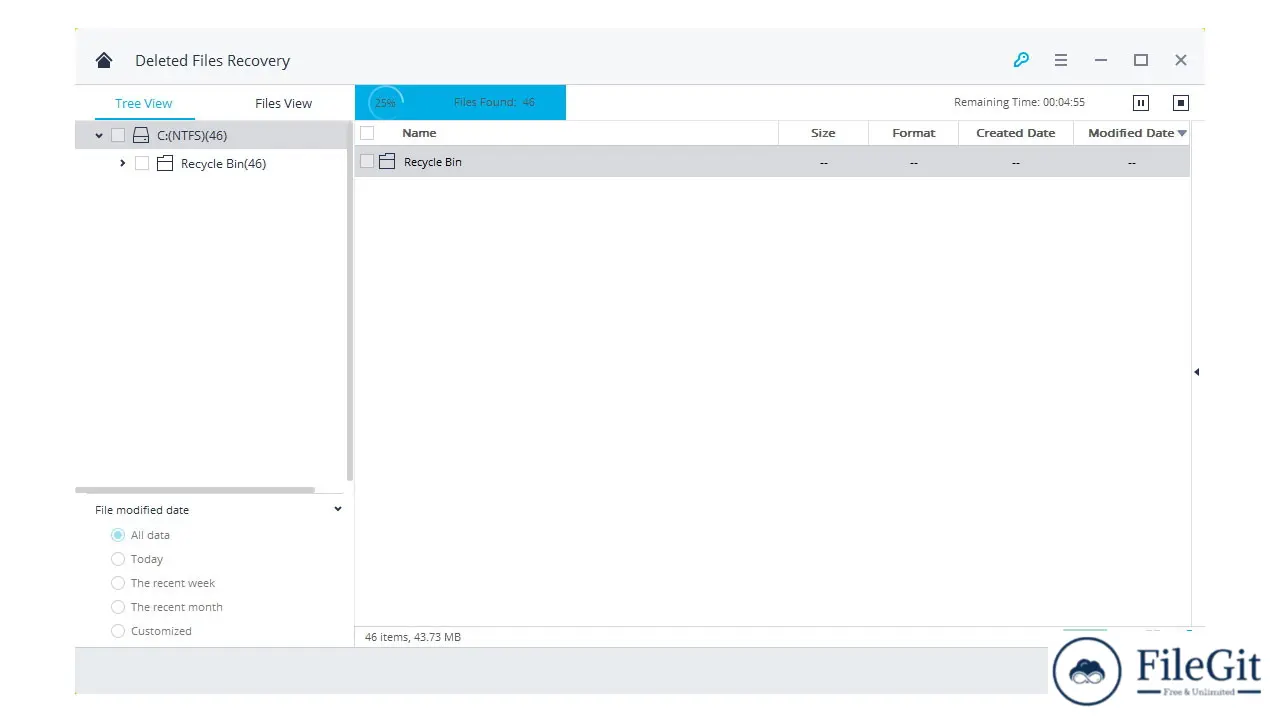Click the Recycle Bin folder icon in file list
The height and width of the screenshot is (720, 1280).
tap(387, 161)
